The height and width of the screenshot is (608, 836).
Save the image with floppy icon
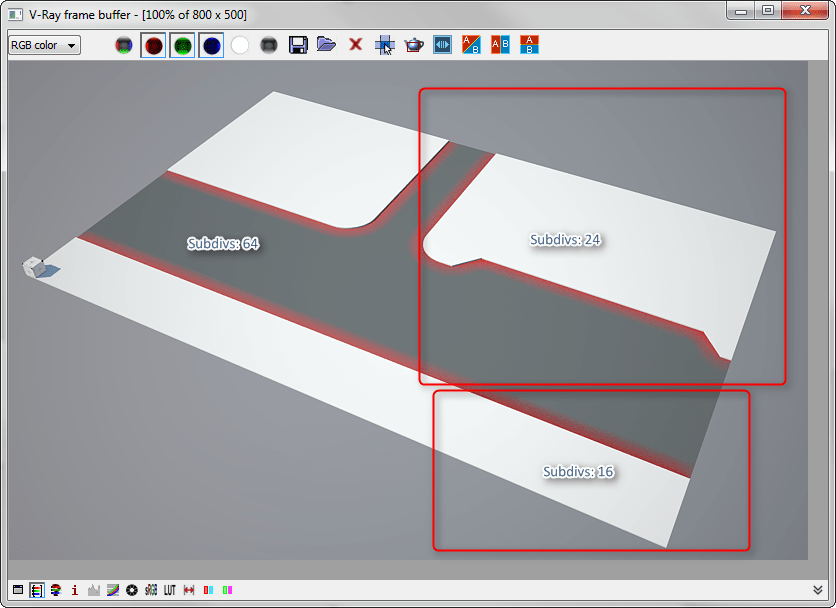(298, 45)
